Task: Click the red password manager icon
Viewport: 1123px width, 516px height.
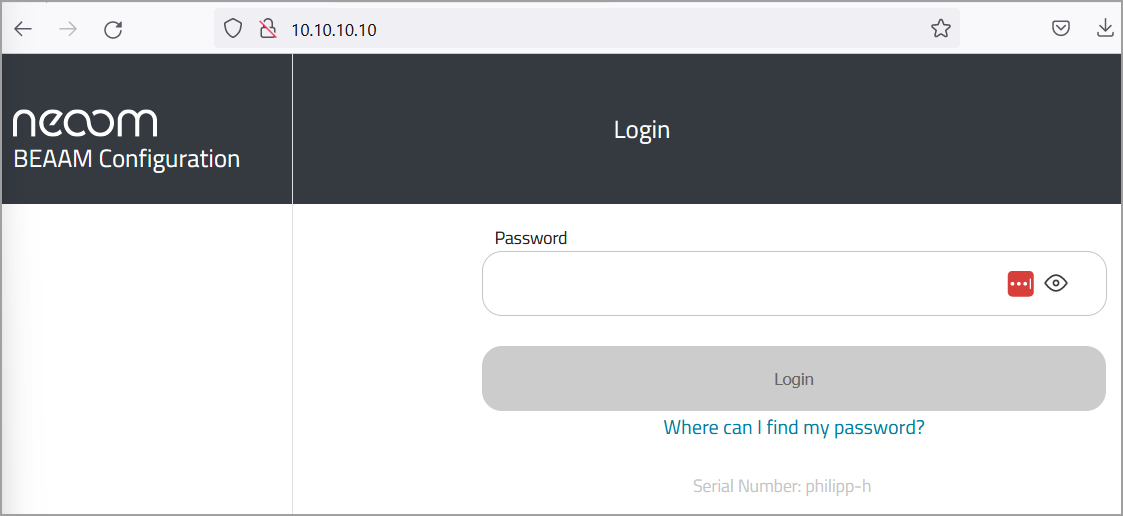Action: pos(1020,284)
